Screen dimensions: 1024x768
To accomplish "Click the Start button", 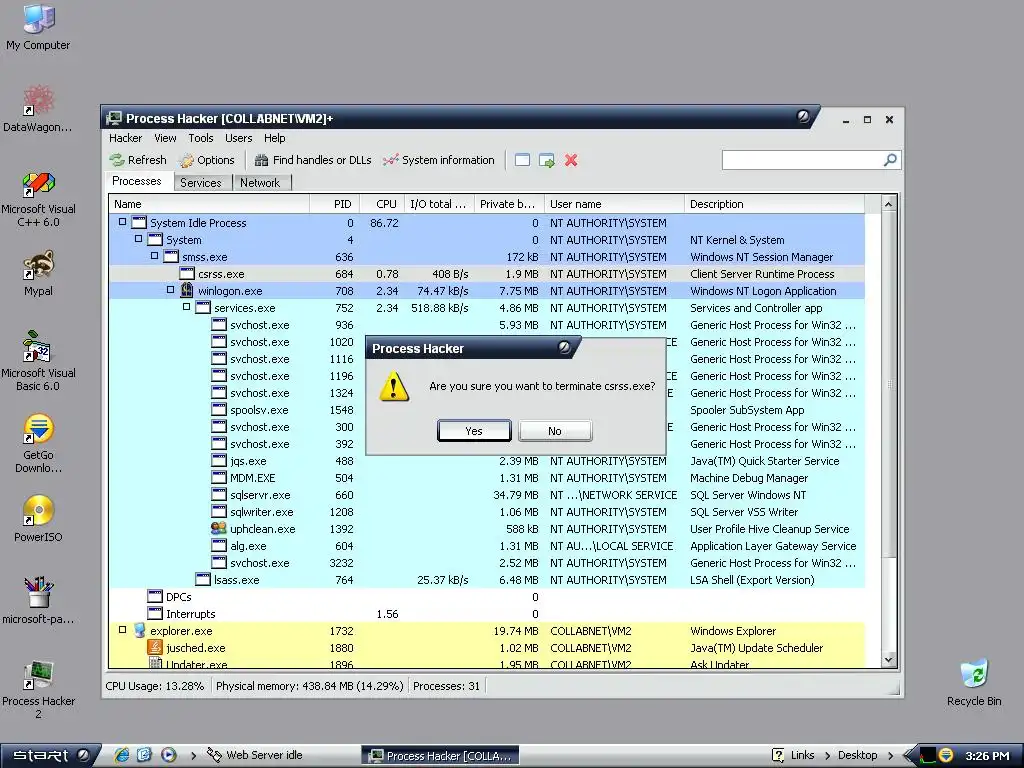I will [x=48, y=756].
